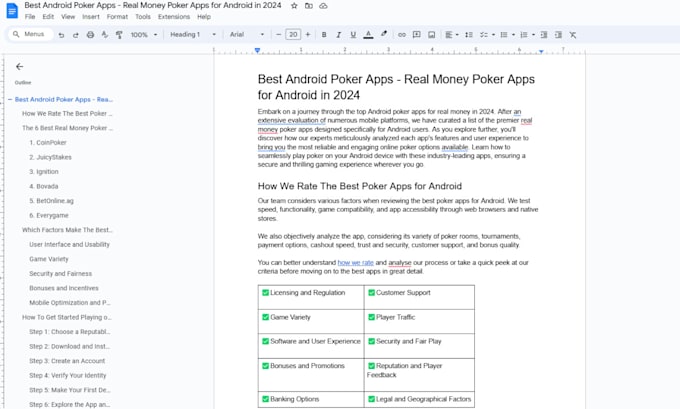Screen dimensions: 680x409
Task: Decrease the font size
Action: [x=278, y=35]
